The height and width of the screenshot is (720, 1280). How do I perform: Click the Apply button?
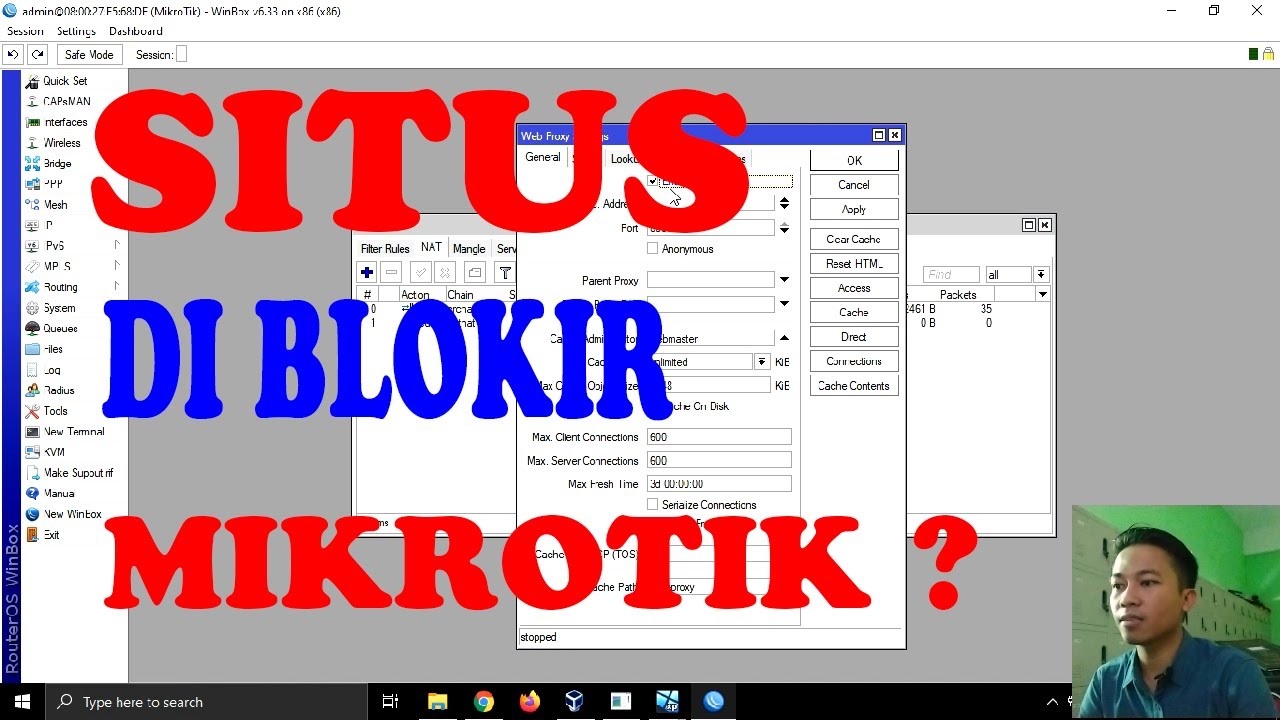pyautogui.click(x=854, y=209)
